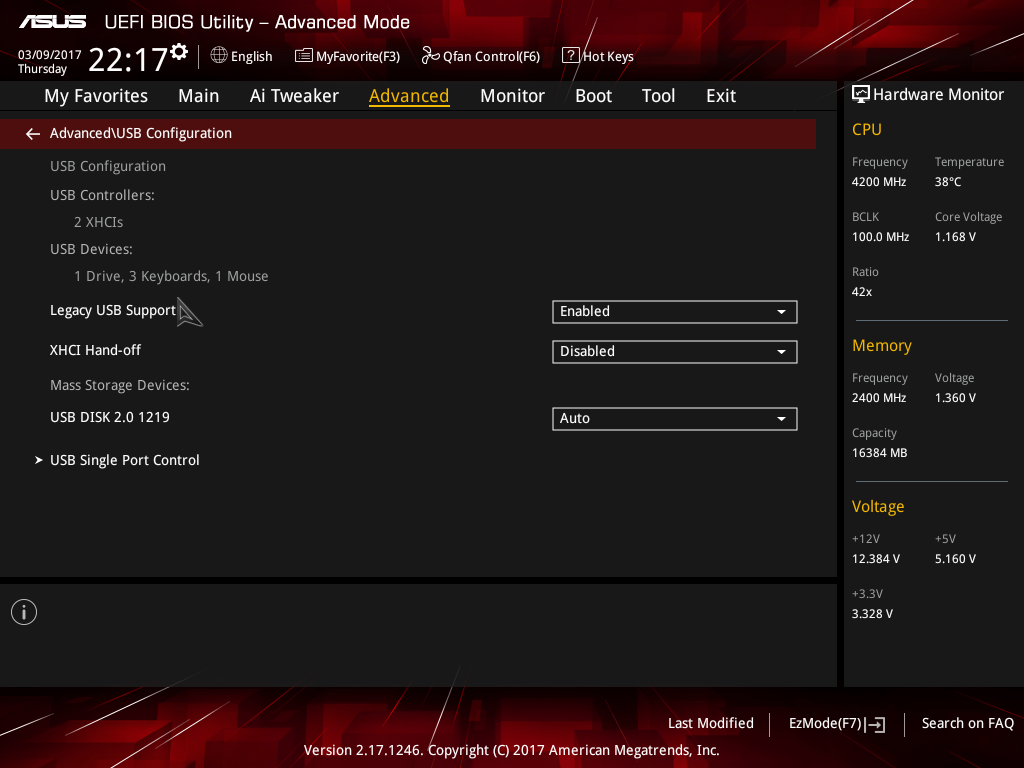Switch to the Monitor tab
The image size is (1024, 768).
[512, 96]
